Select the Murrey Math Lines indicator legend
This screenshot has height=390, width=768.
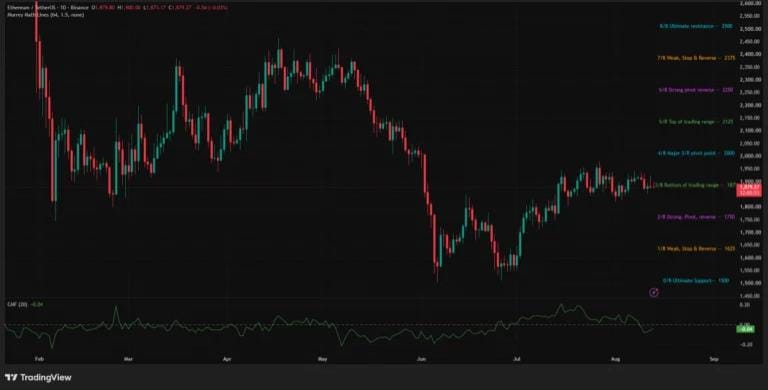pos(46,15)
